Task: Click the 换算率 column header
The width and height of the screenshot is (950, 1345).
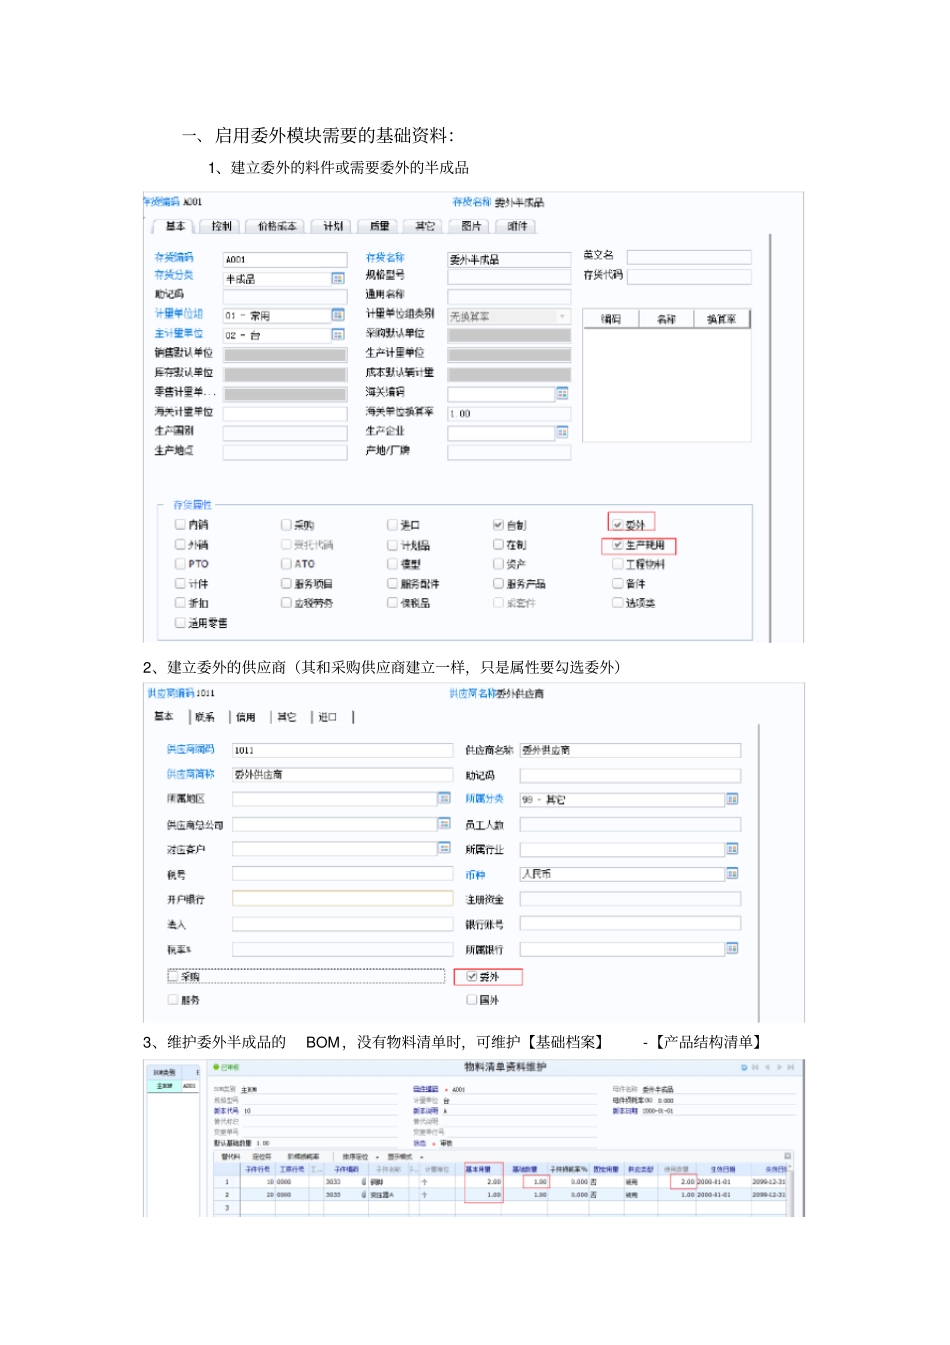Action: pyautogui.click(x=721, y=319)
